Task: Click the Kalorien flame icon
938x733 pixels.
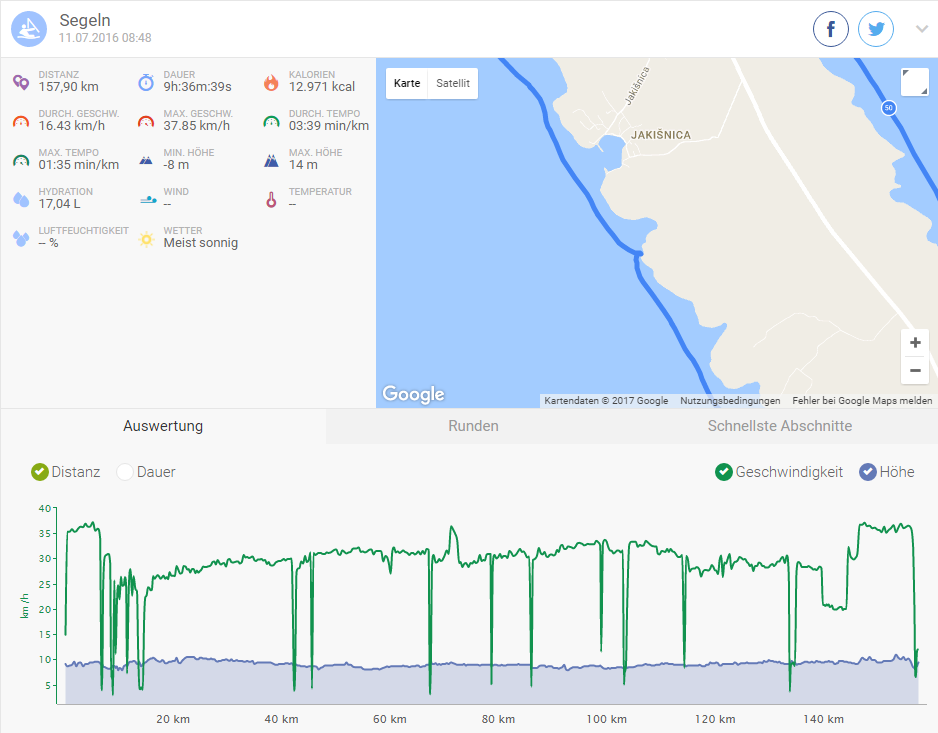Action: click(271, 82)
